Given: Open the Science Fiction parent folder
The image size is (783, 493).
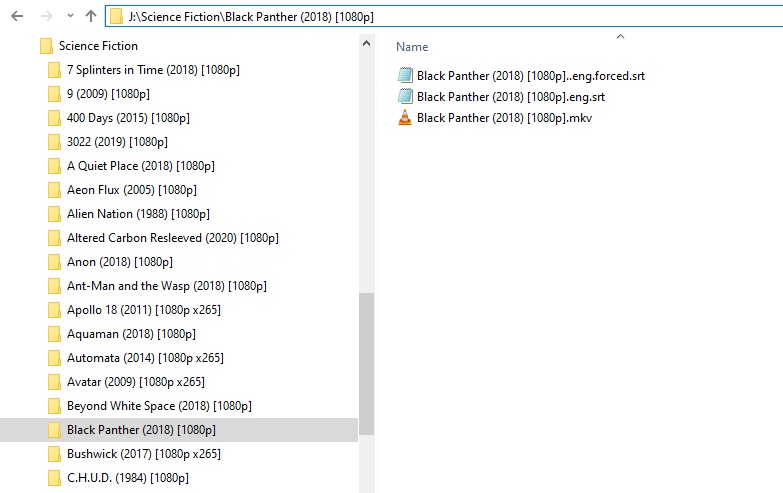Looking at the screenshot, I should tap(98, 46).
